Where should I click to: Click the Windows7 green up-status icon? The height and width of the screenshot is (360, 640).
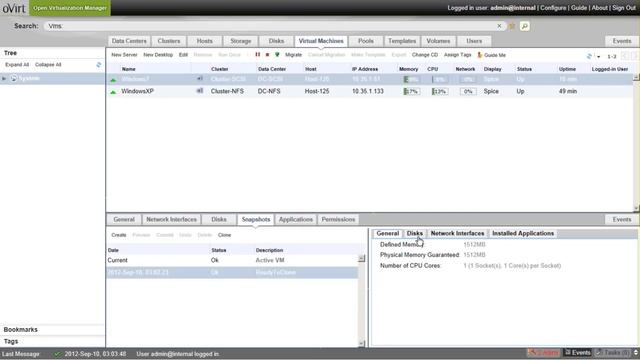pos(113,80)
